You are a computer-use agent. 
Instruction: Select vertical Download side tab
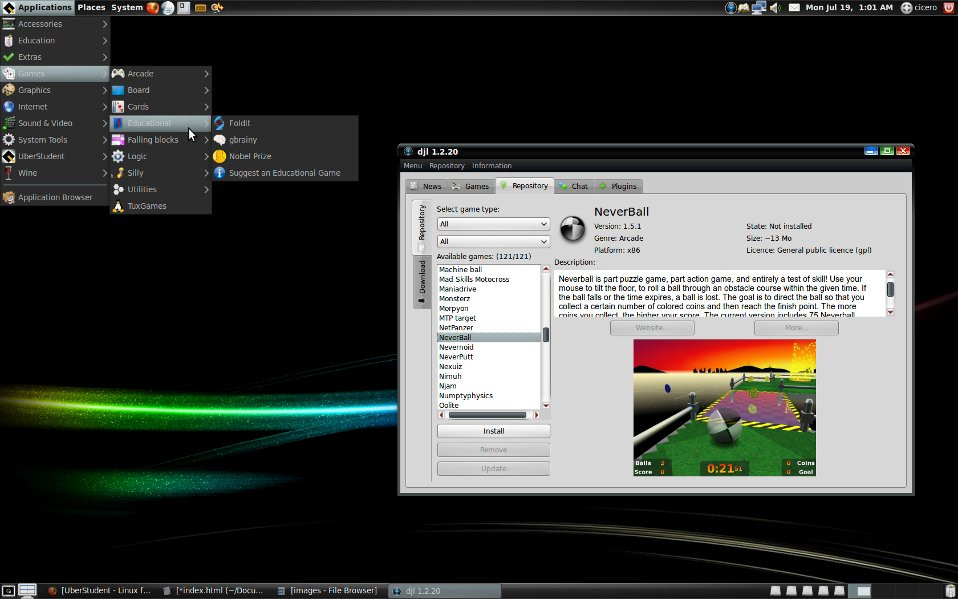click(422, 282)
